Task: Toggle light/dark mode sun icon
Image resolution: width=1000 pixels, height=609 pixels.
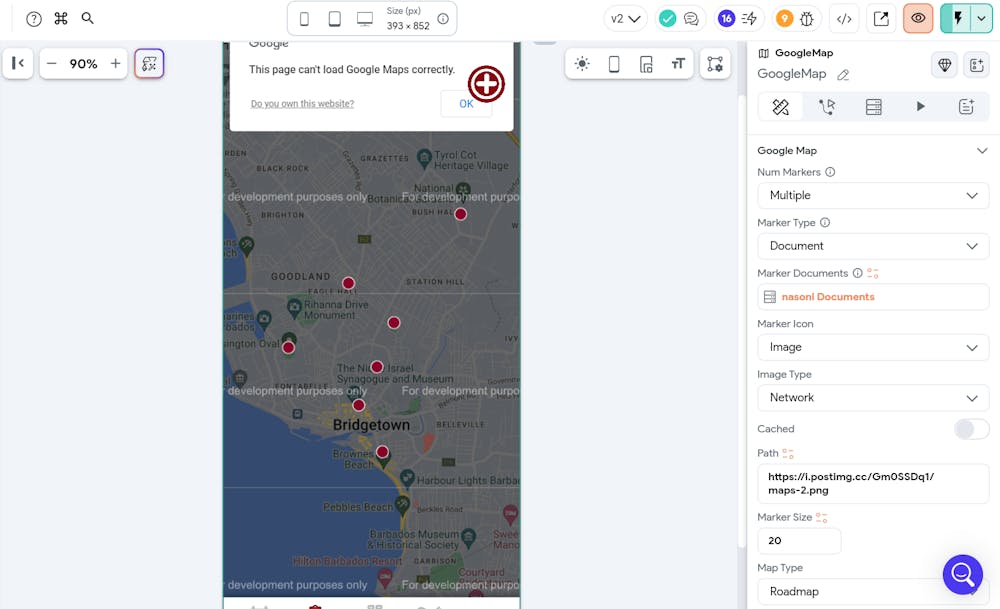Action: tap(582, 64)
